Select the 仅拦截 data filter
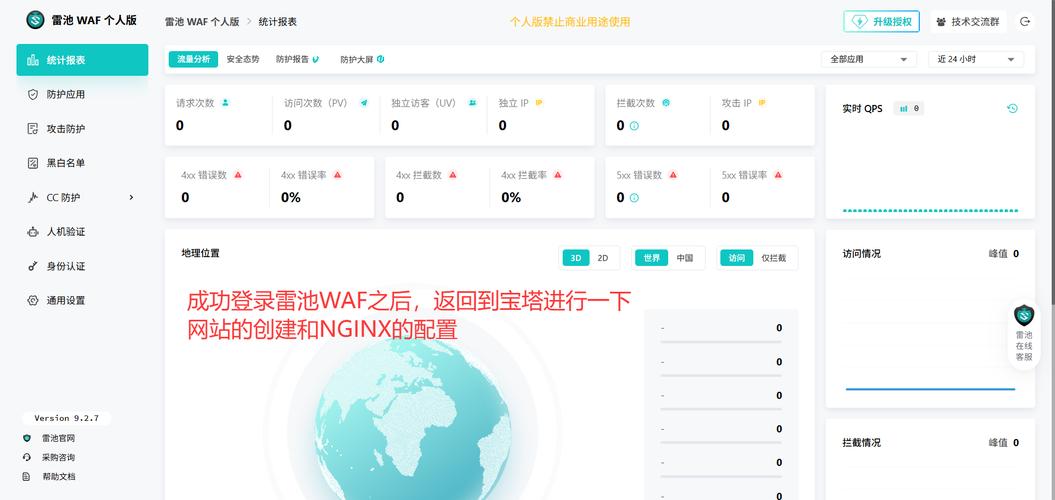Screen dimensions: 1055x500 click(x=774, y=258)
